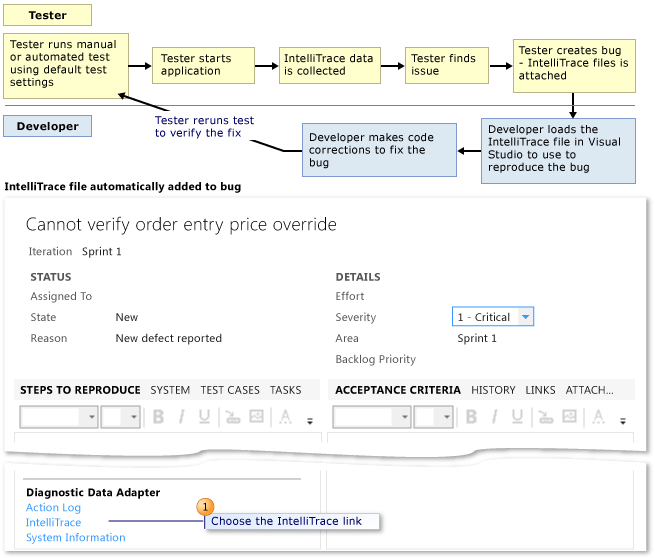Choose the IntelliTrace link
The width and height of the screenshot is (655, 558).
click(x=53, y=522)
